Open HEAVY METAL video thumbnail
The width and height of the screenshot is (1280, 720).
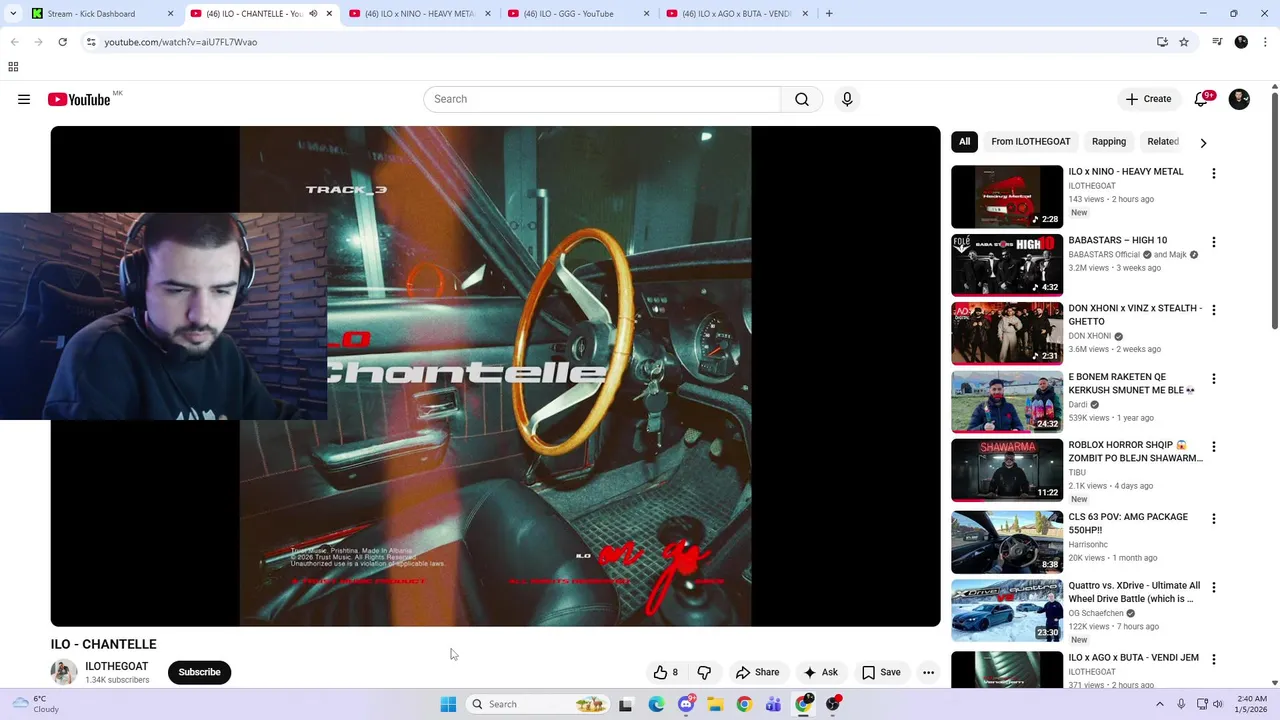[x=1007, y=197]
